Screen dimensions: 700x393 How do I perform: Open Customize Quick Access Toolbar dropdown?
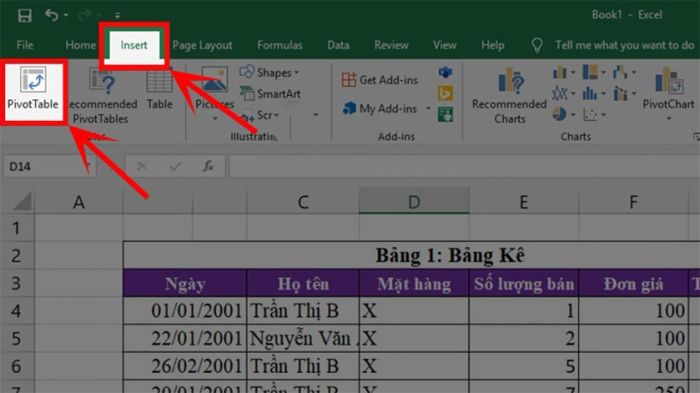tap(117, 16)
